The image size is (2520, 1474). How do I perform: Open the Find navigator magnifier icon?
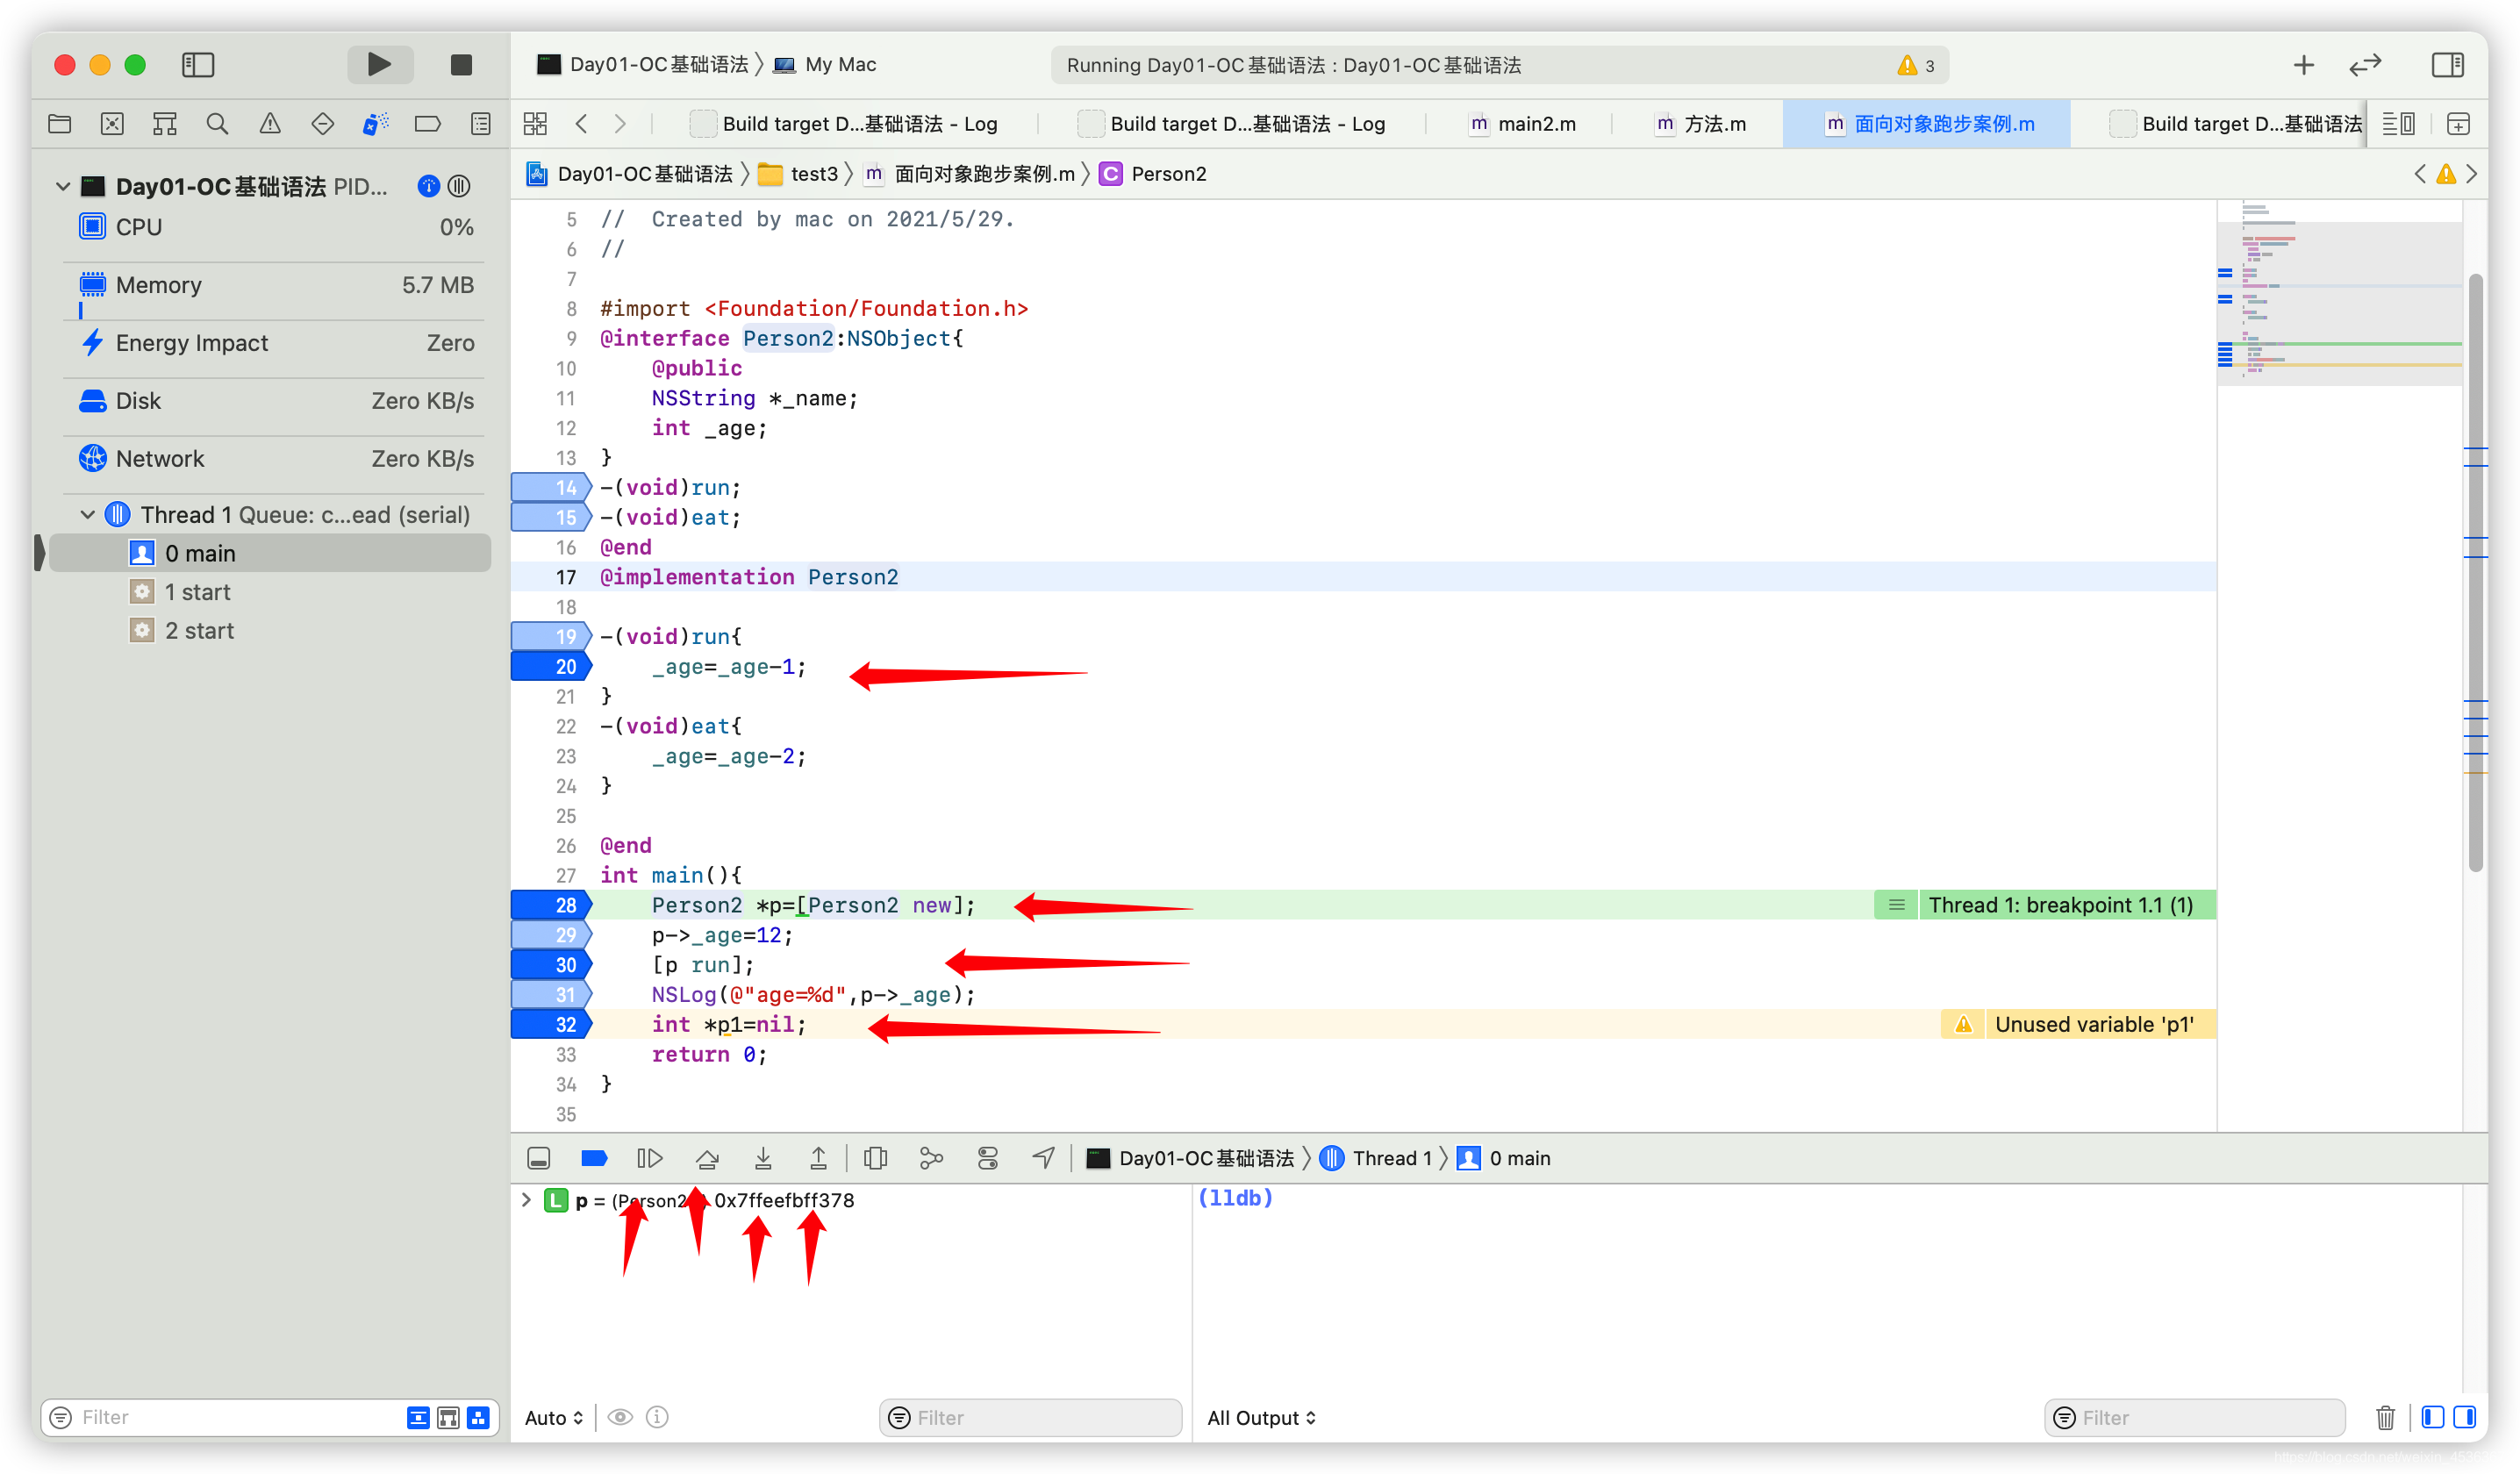click(217, 124)
